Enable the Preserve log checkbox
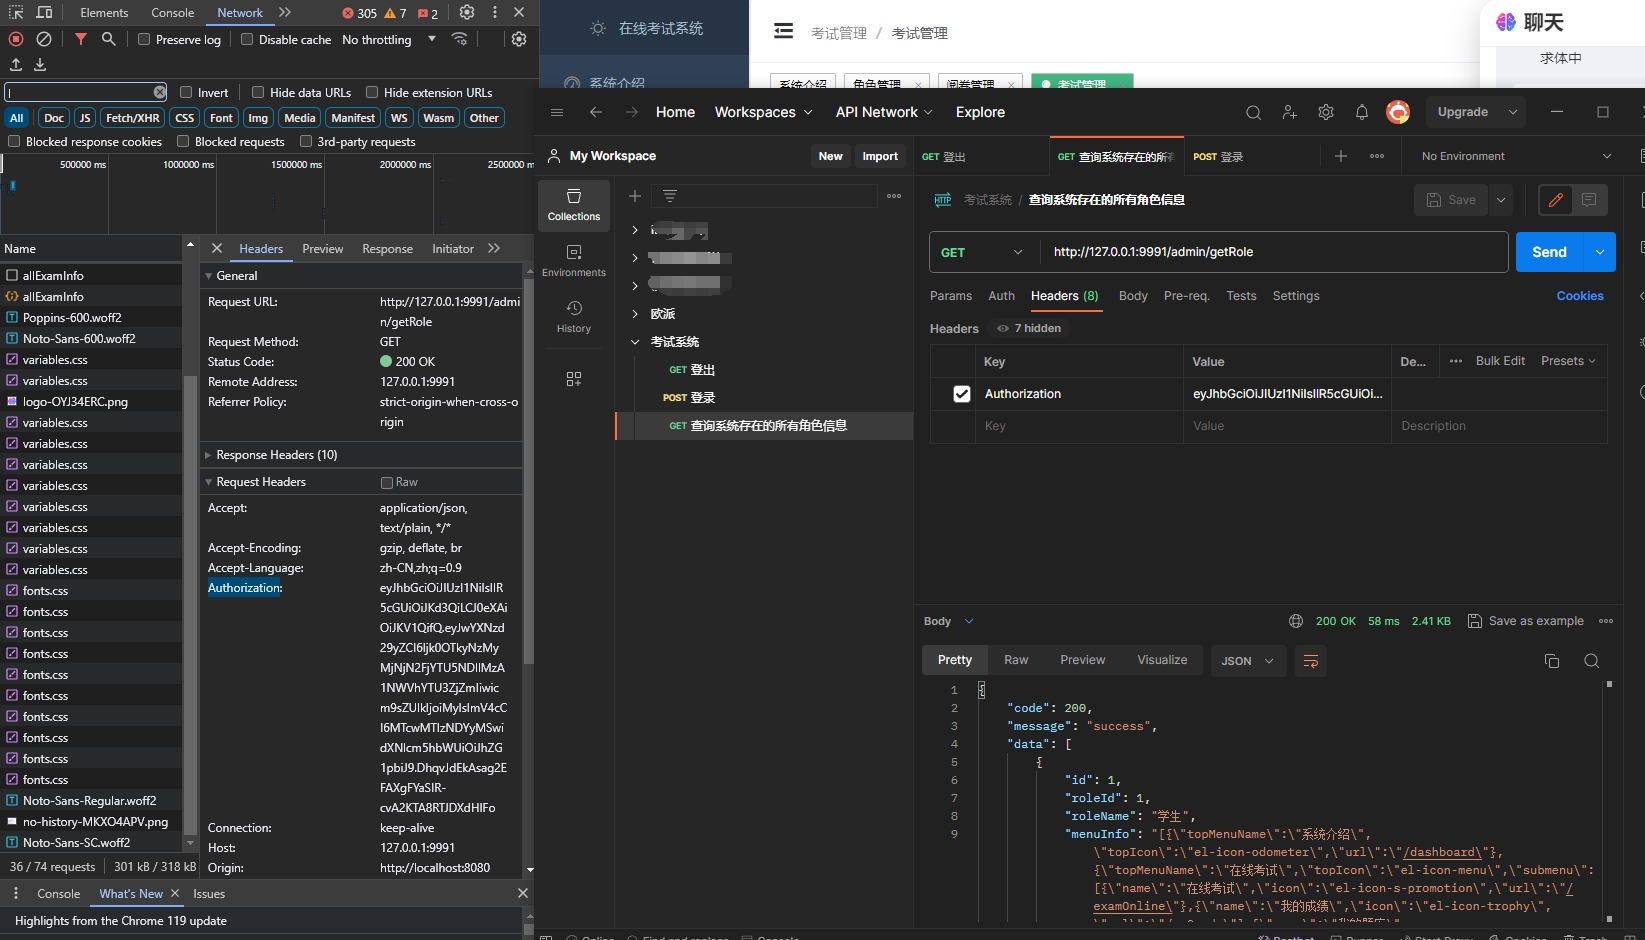Screen dimensions: 1645x940 click(144, 39)
